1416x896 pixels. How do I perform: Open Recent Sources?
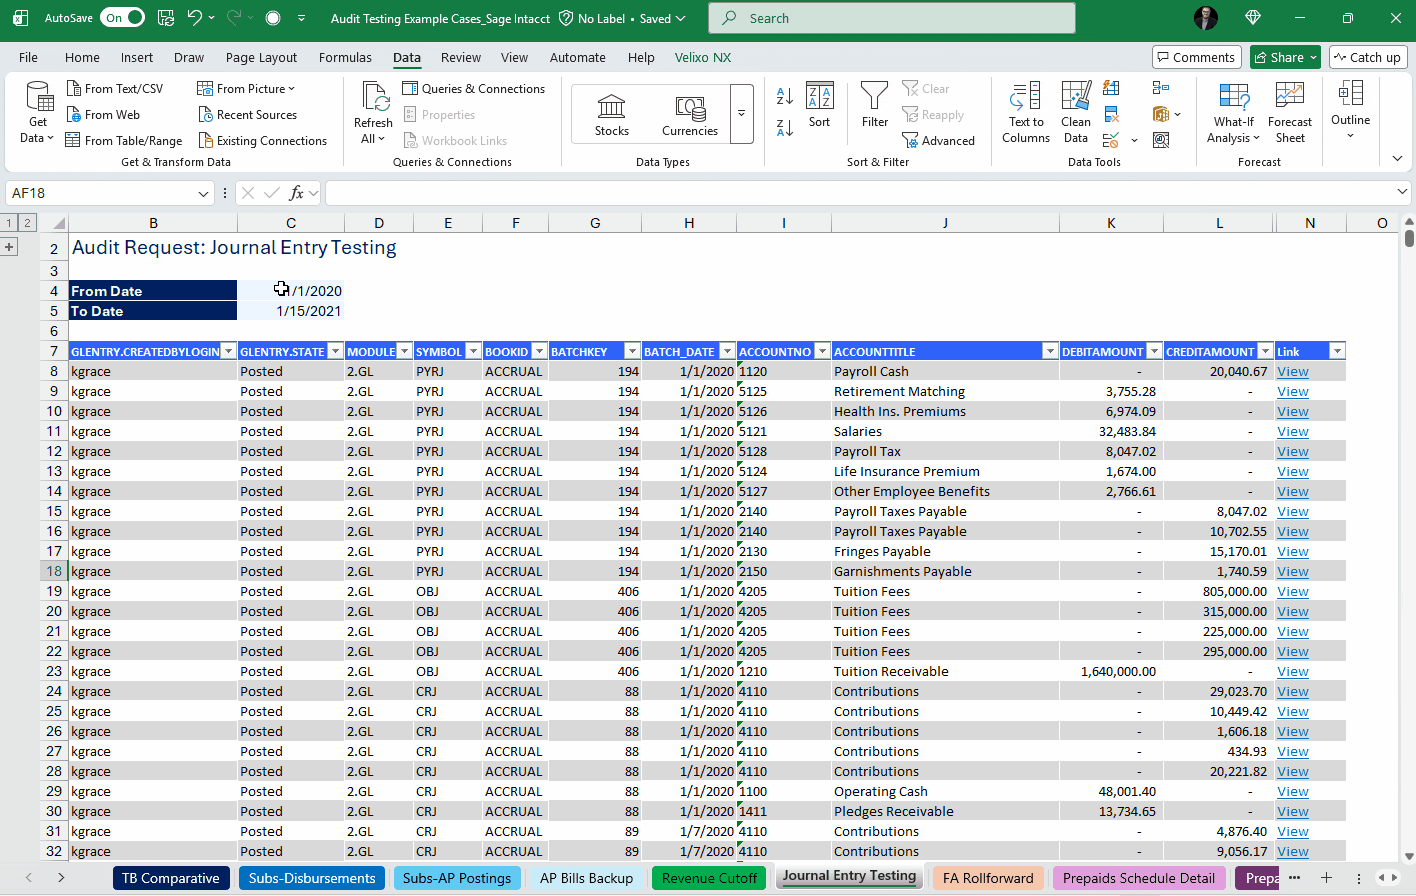pyautogui.click(x=247, y=114)
